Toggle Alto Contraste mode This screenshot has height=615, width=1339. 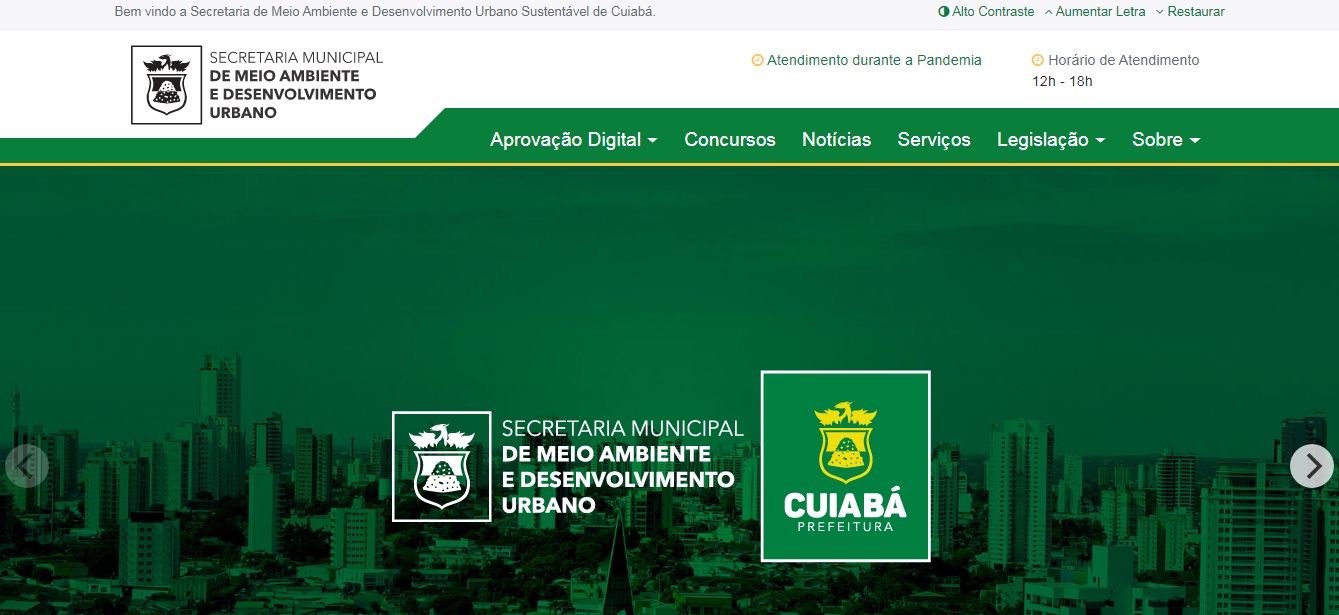tap(994, 11)
